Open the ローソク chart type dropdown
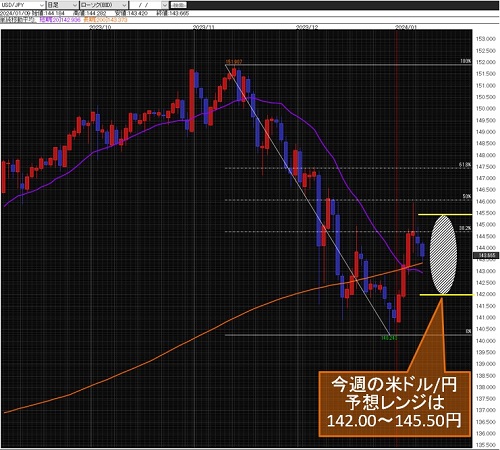This screenshot has height=450, width=500. point(104,5)
